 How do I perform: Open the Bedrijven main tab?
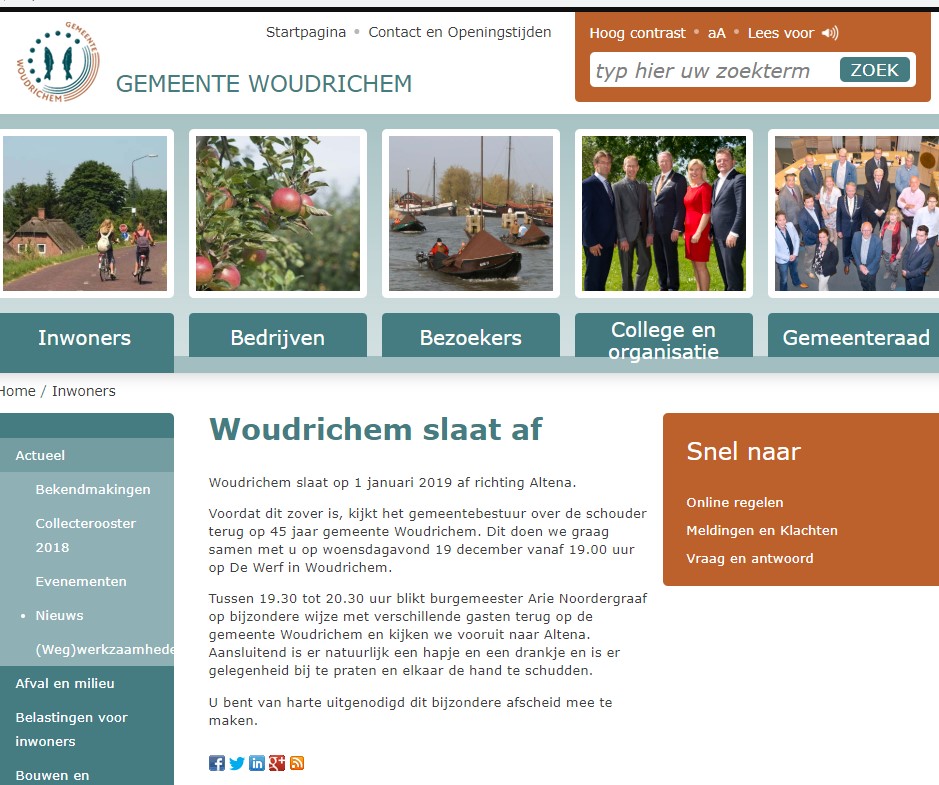pos(277,338)
